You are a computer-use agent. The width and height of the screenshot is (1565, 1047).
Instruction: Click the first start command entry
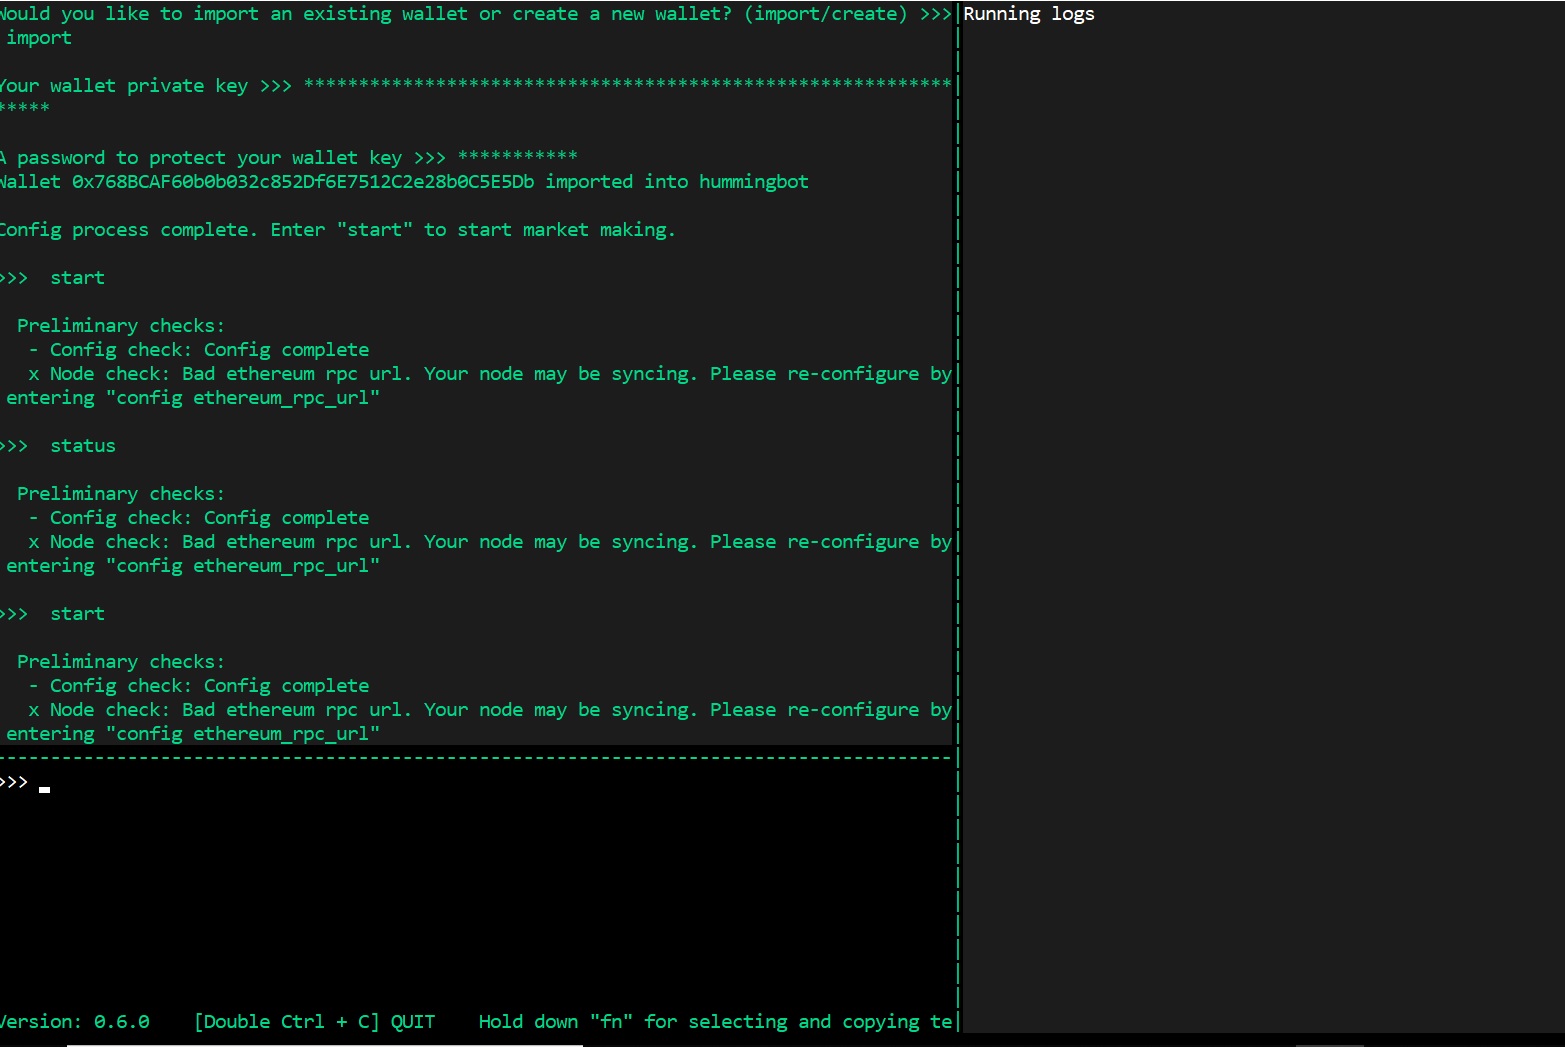[x=77, y=277]
